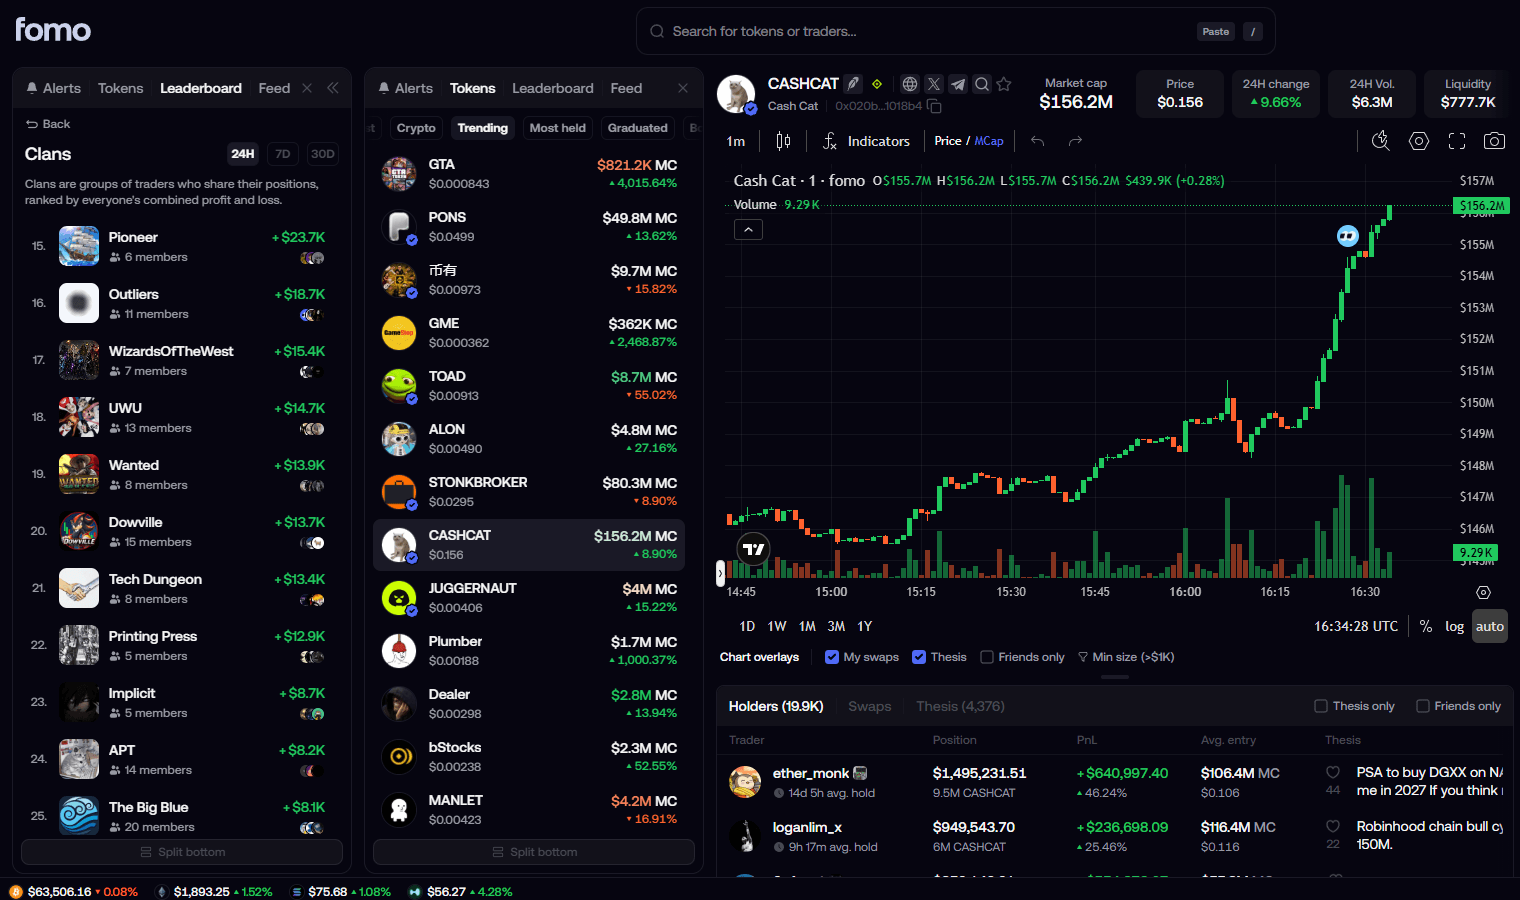Open the CASHCAT website globe icon
Image resolution: width=1520 pixels, height=900 pixels.
click(x=909, y=84)
